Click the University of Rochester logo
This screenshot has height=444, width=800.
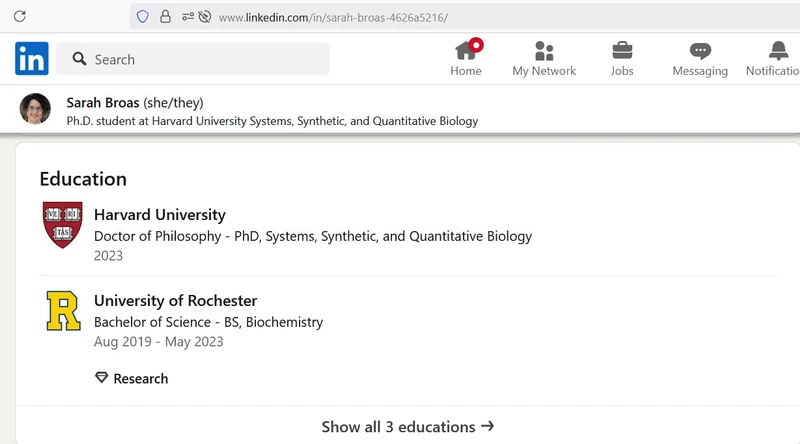pyautogui.click(x=63, y=311)
